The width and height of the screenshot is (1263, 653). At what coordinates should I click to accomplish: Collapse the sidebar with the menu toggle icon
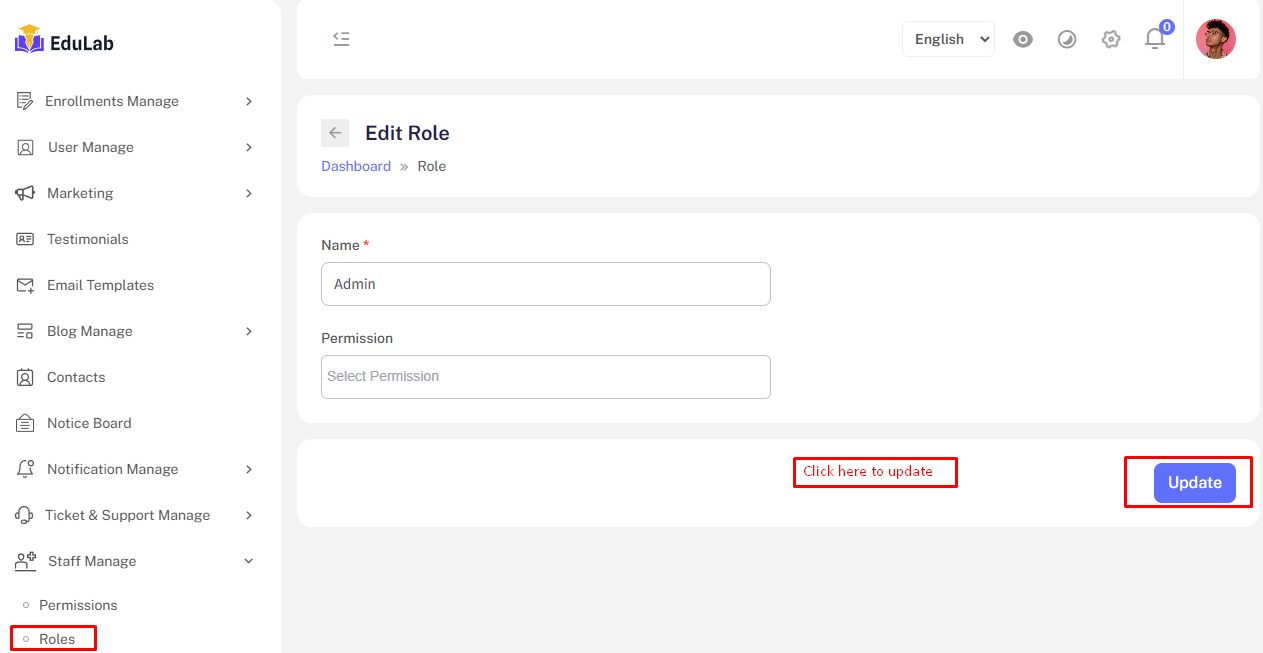(x=341, y=39)
